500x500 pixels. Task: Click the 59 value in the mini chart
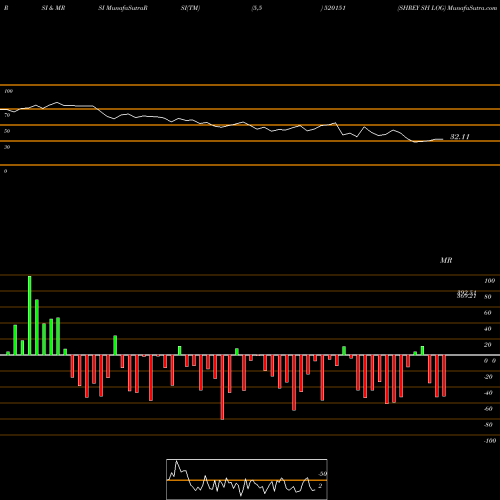tap(322, 474)
